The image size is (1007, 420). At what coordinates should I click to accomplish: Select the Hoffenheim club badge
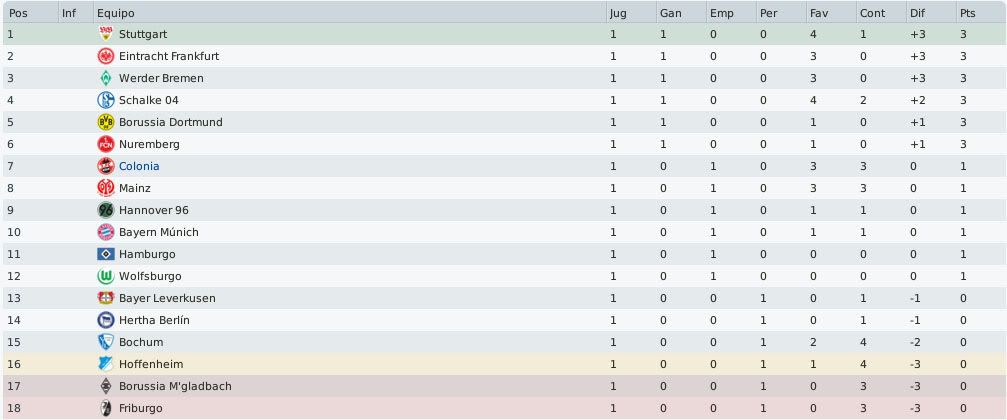coord(105,364)
